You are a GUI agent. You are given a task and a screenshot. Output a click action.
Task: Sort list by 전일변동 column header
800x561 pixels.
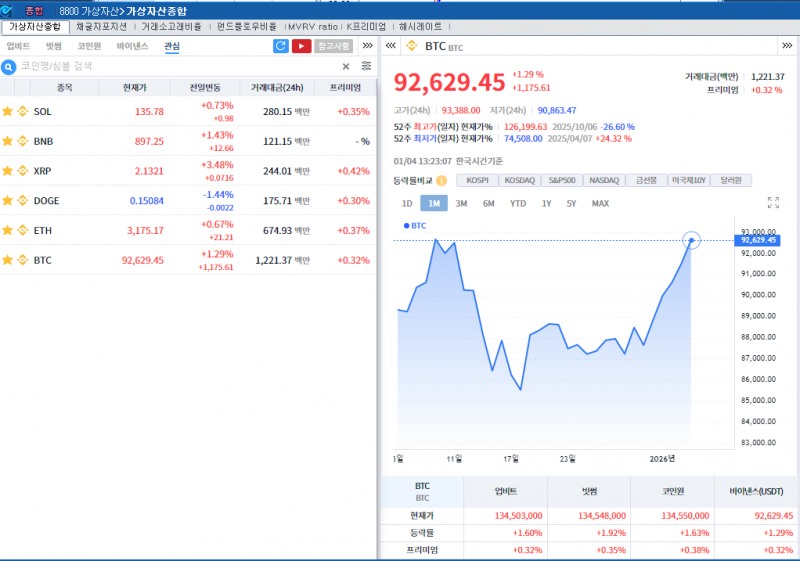click(x=205, y=88)
